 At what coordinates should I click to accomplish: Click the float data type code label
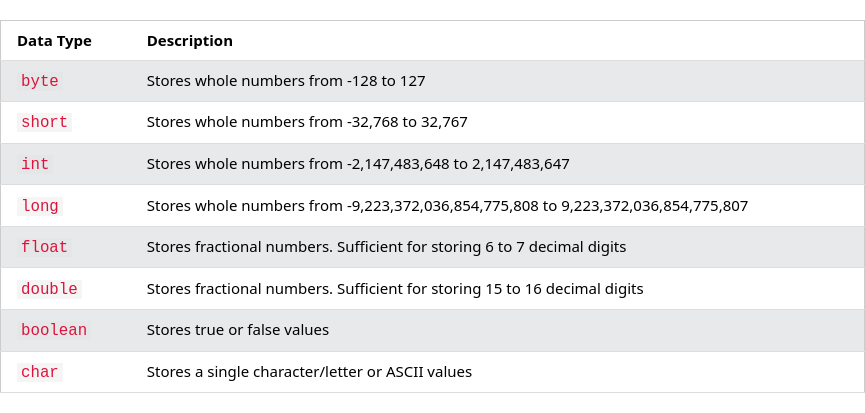click(x=44, y=247)
